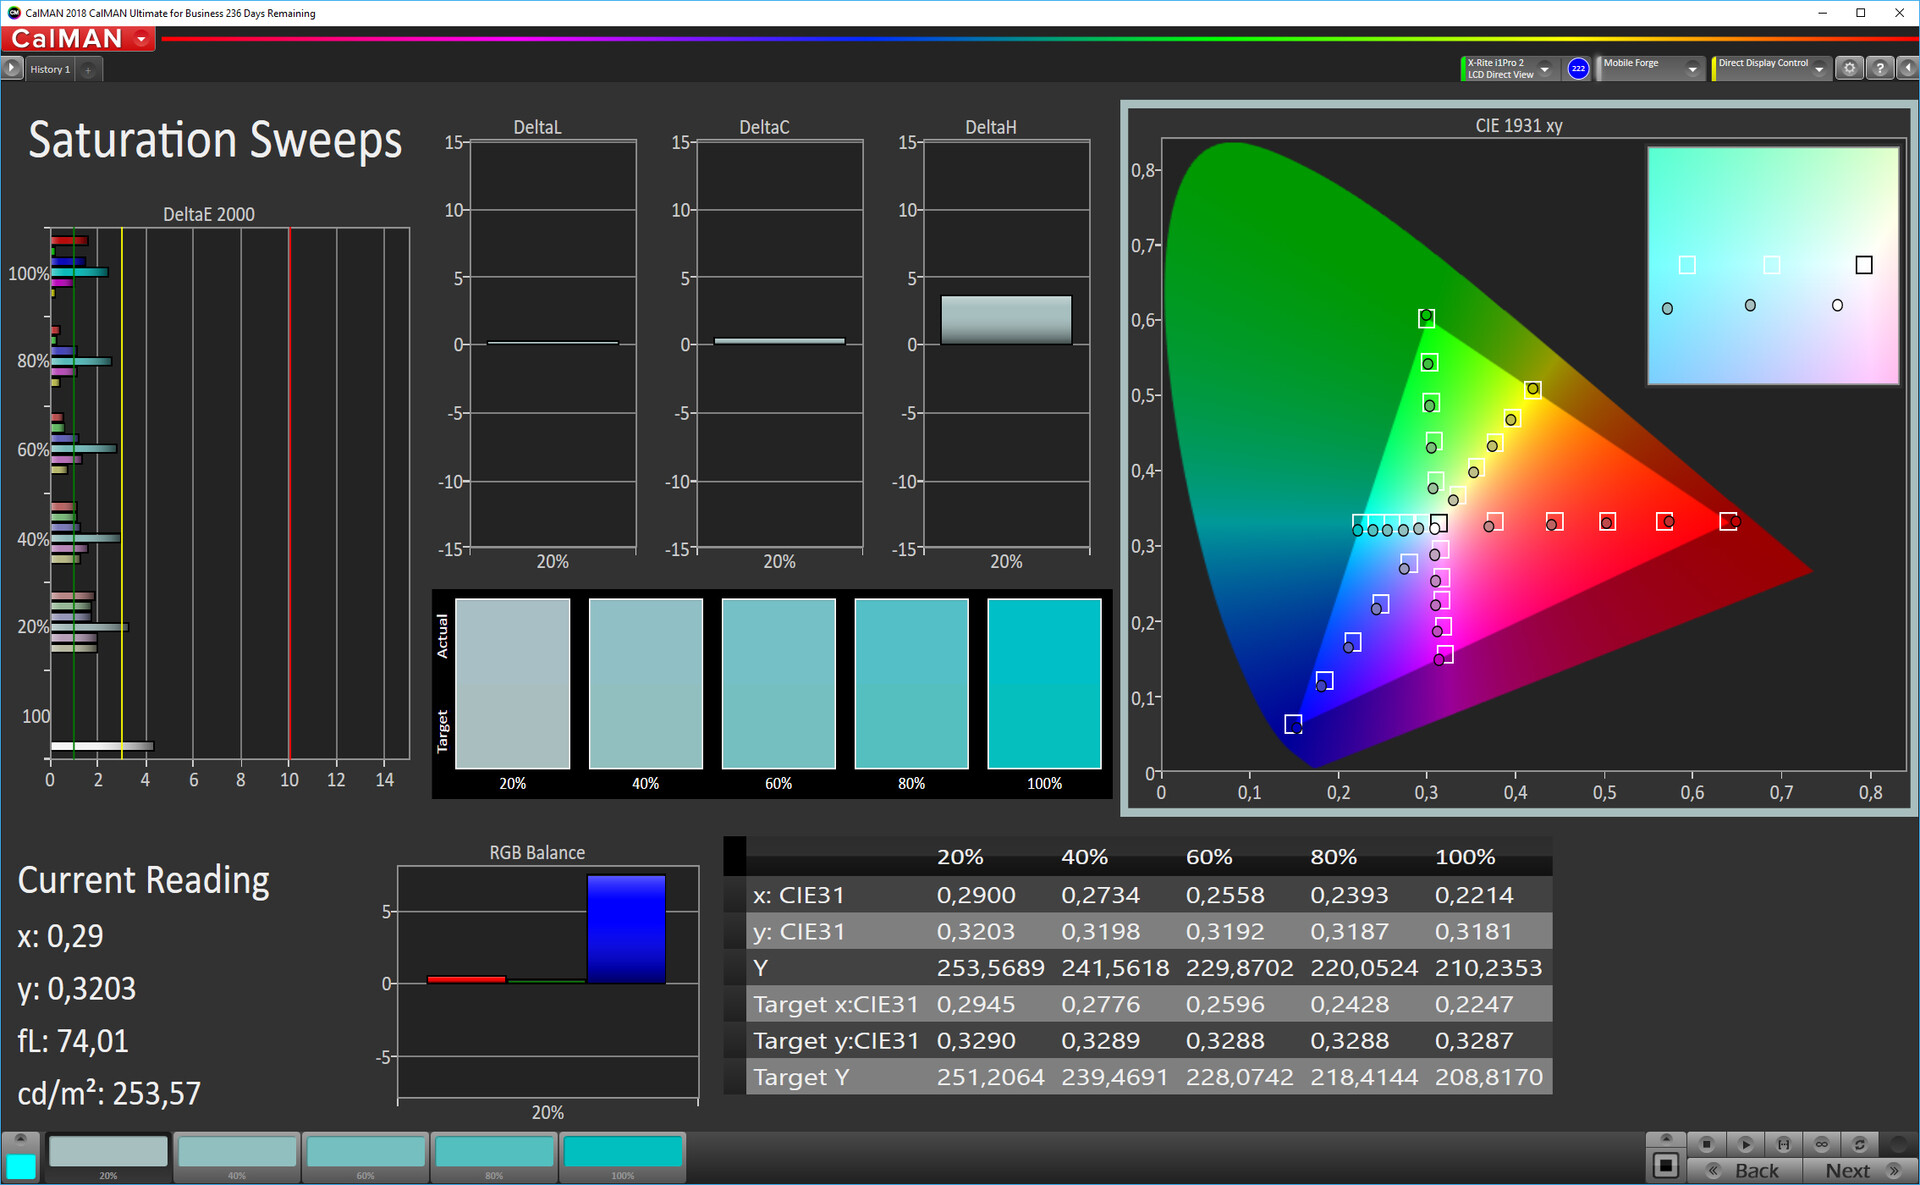Expand the cyan color selector arrow at bottom-left
Viewport: 1920px width, 1185px height.
[x=20, y=1139]
